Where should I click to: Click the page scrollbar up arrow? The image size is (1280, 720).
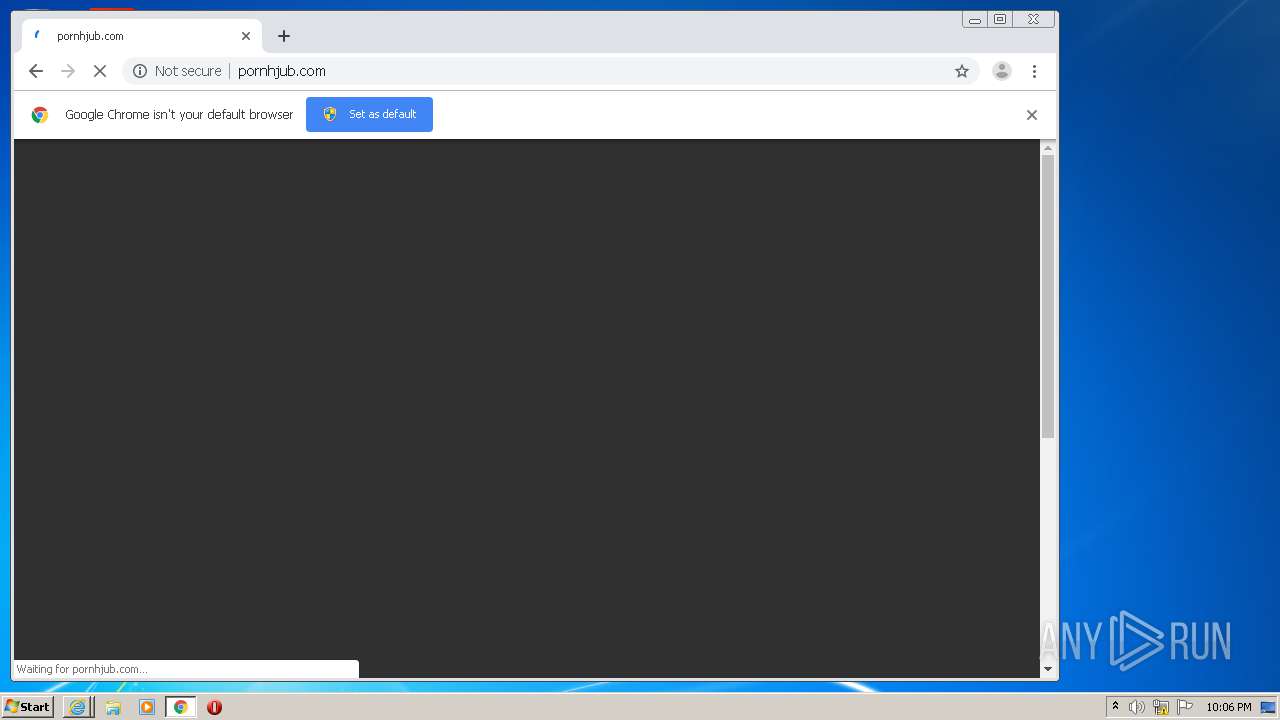1048,148
